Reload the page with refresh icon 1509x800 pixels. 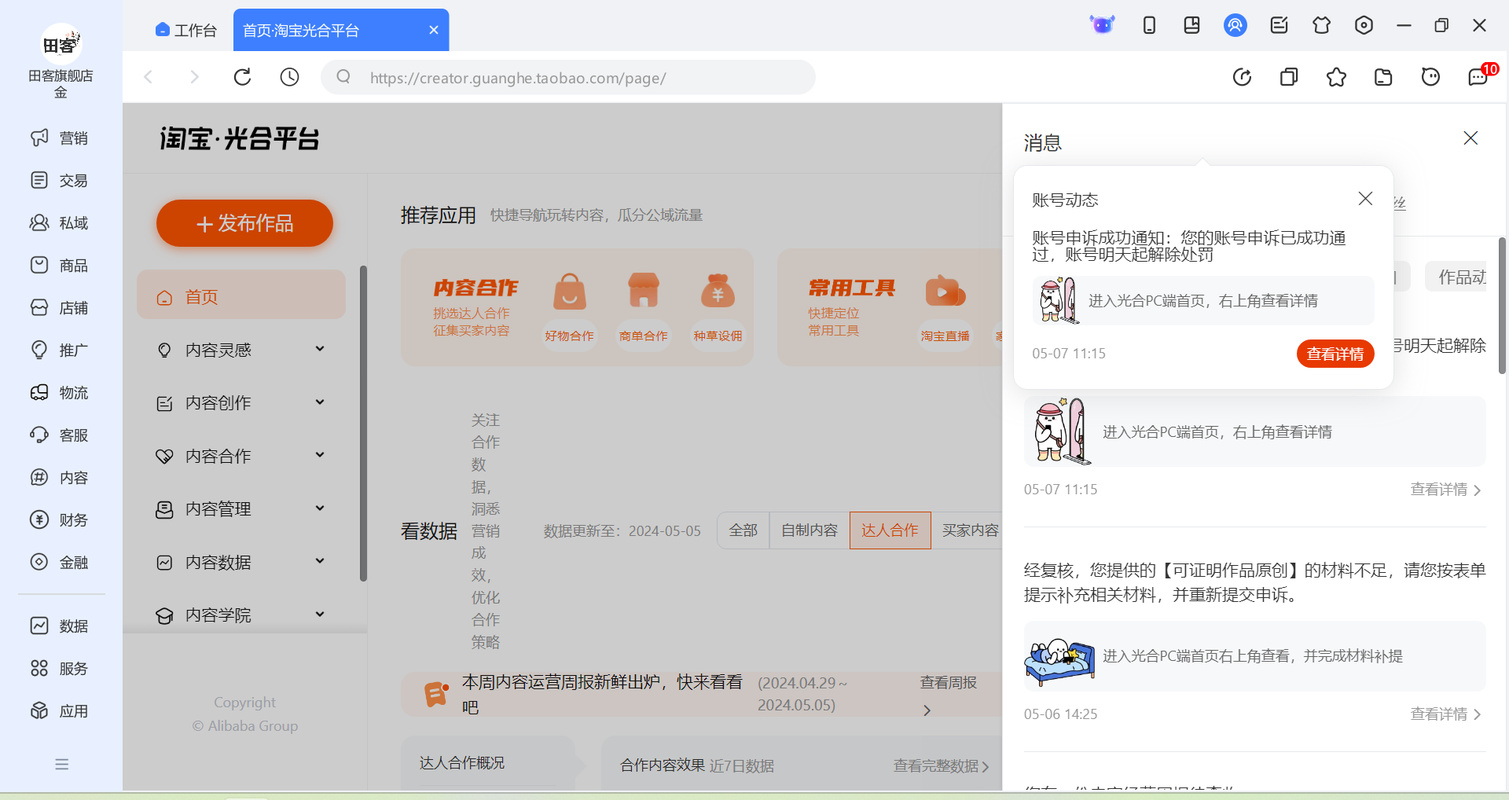coord(242,77)
